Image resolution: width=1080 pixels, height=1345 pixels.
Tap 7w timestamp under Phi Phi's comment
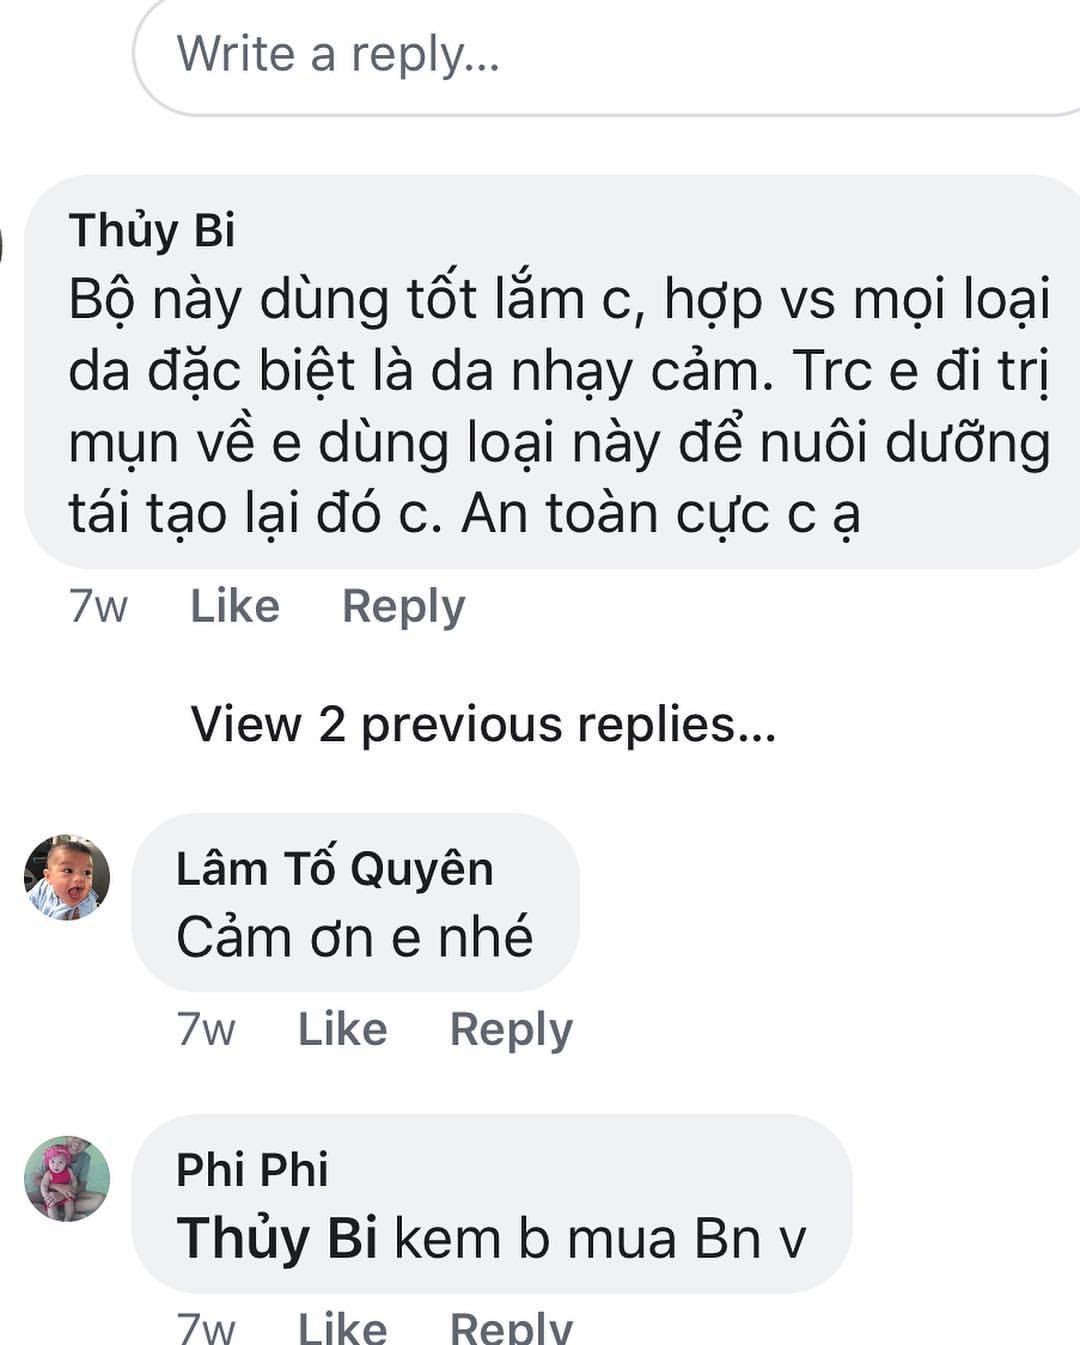(206, 1327)
